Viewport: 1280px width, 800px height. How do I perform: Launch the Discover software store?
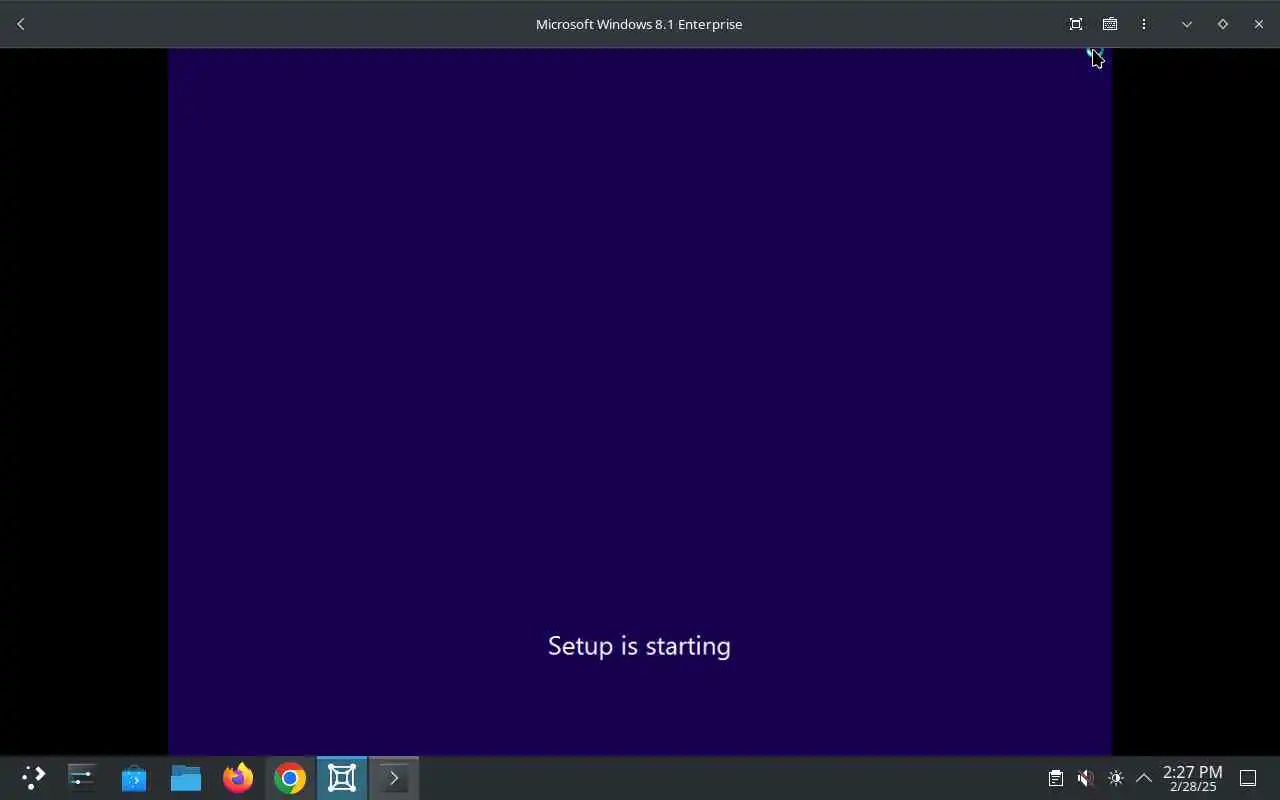click(134, 778)
